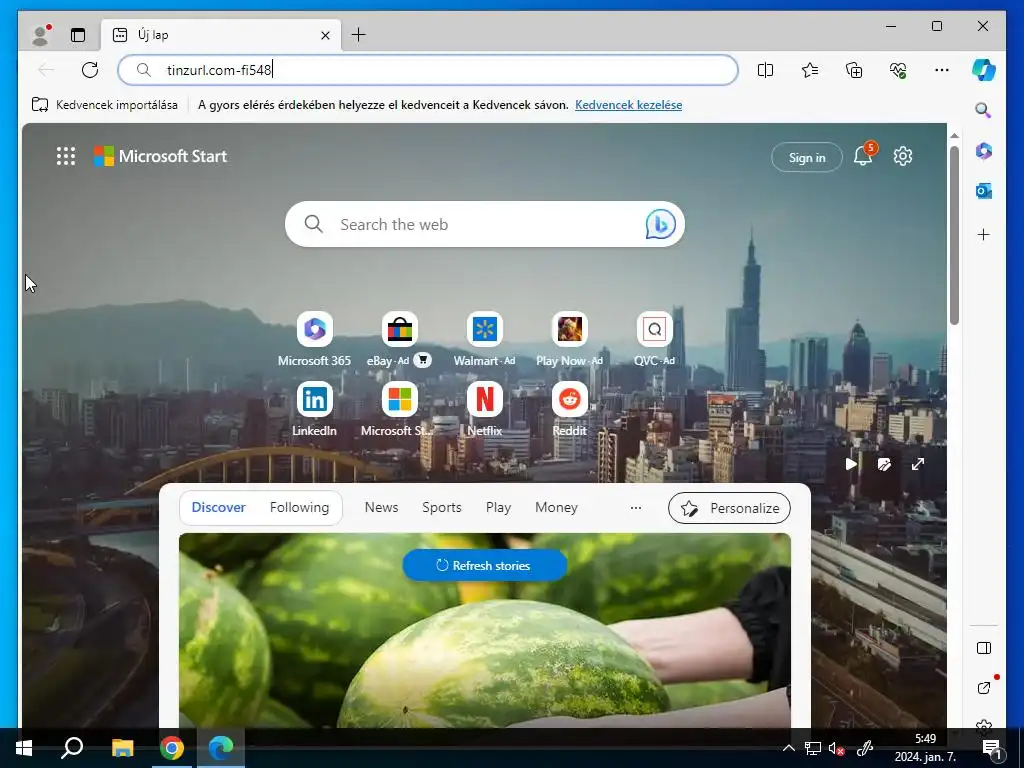Click the Refresh page icon
The height and width of the screenshot is (768, 1024).
click(89, 70)
